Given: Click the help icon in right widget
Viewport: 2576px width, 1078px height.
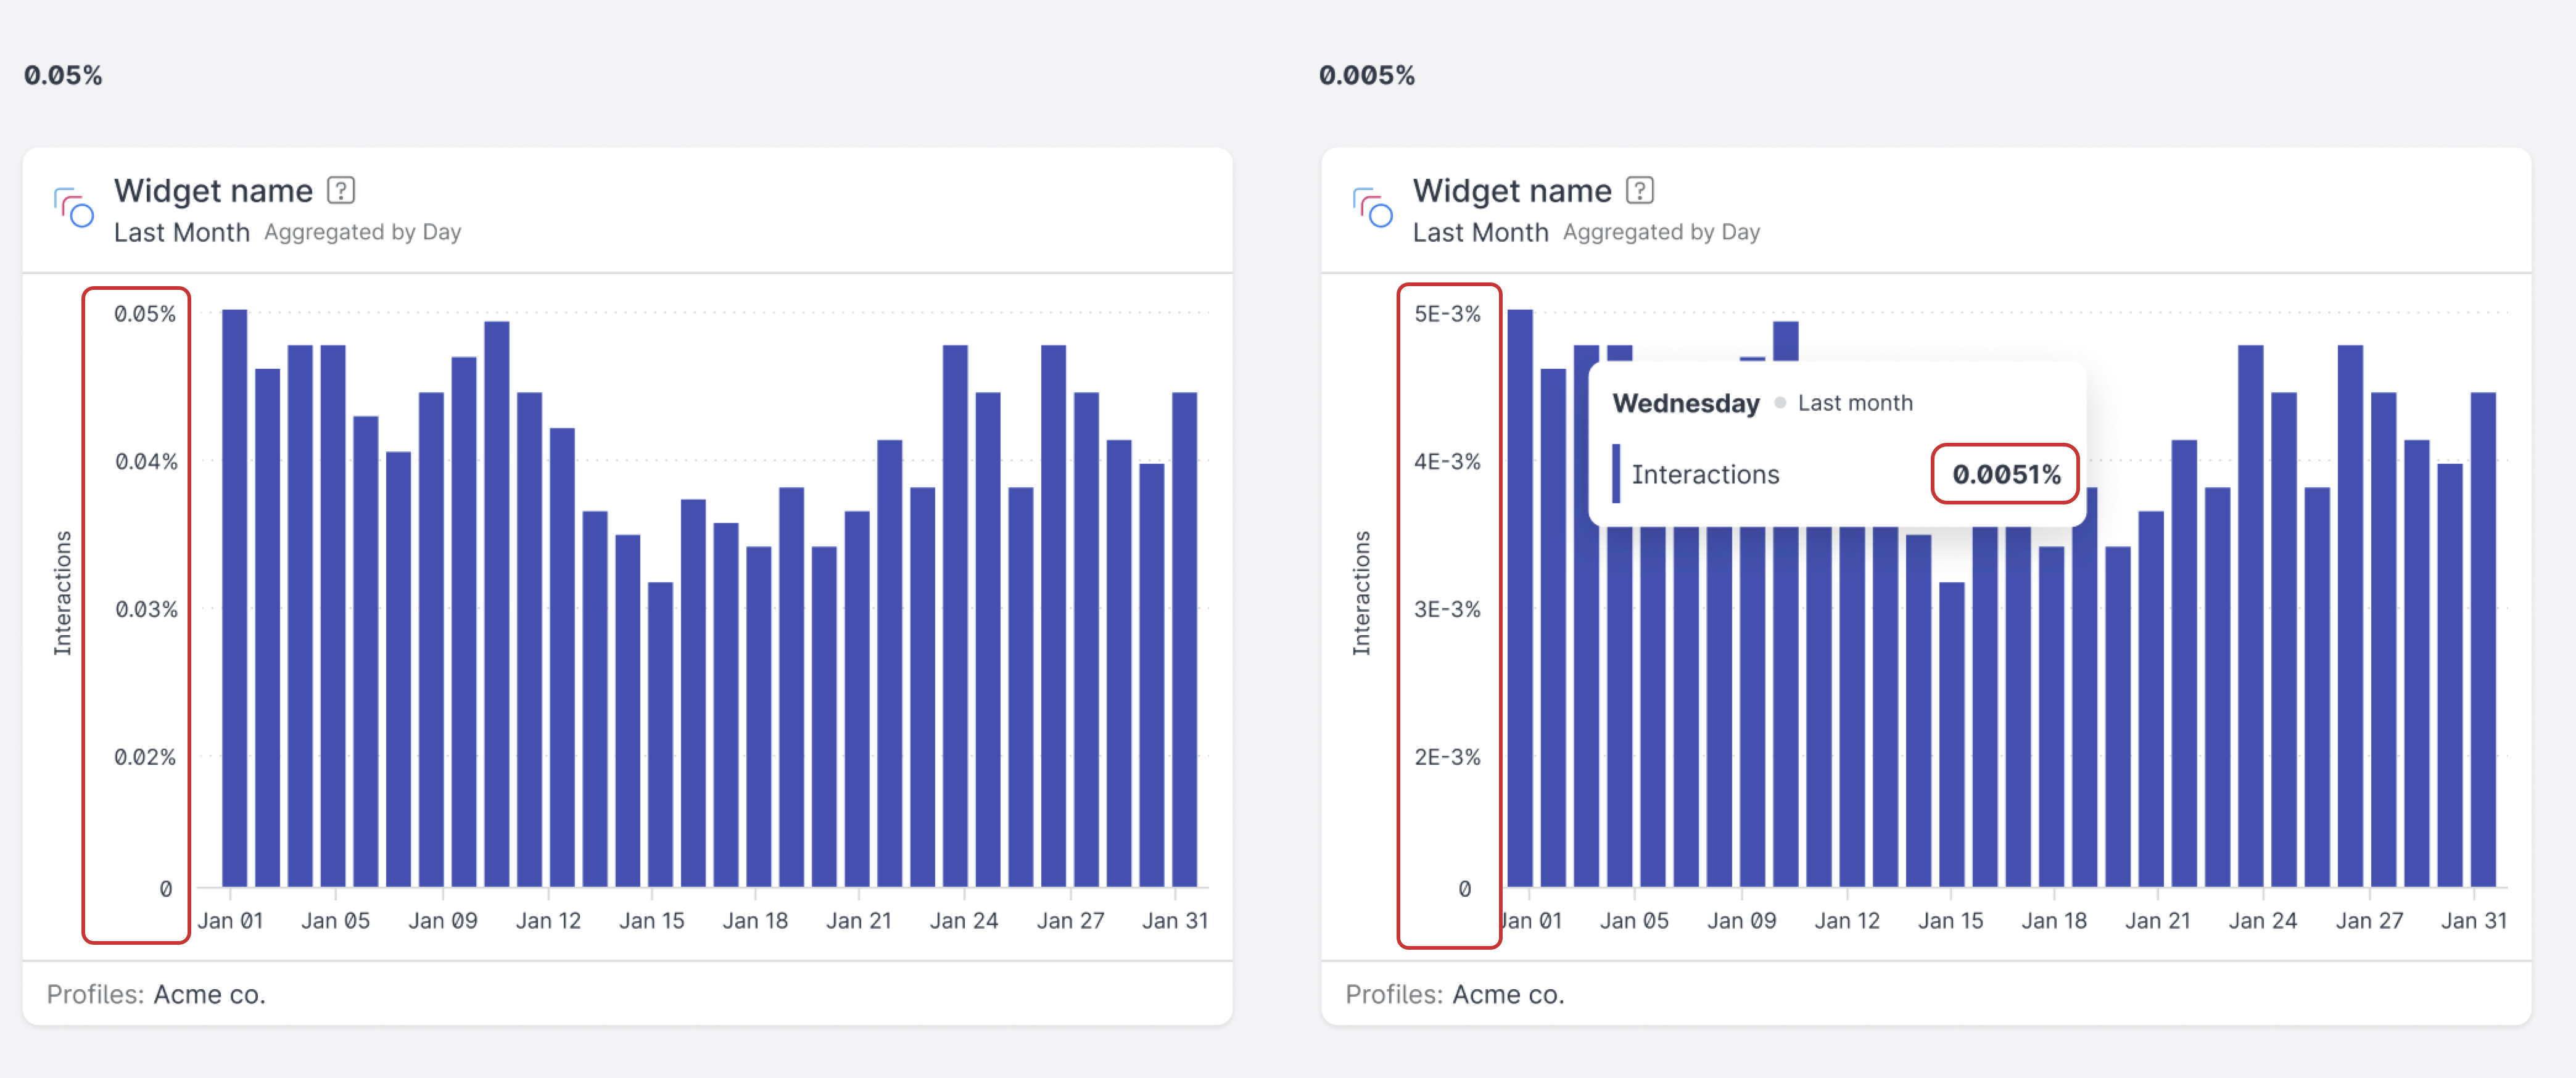Looking at the screenshot, I should pyautogui.click(x=1639, y=190).
